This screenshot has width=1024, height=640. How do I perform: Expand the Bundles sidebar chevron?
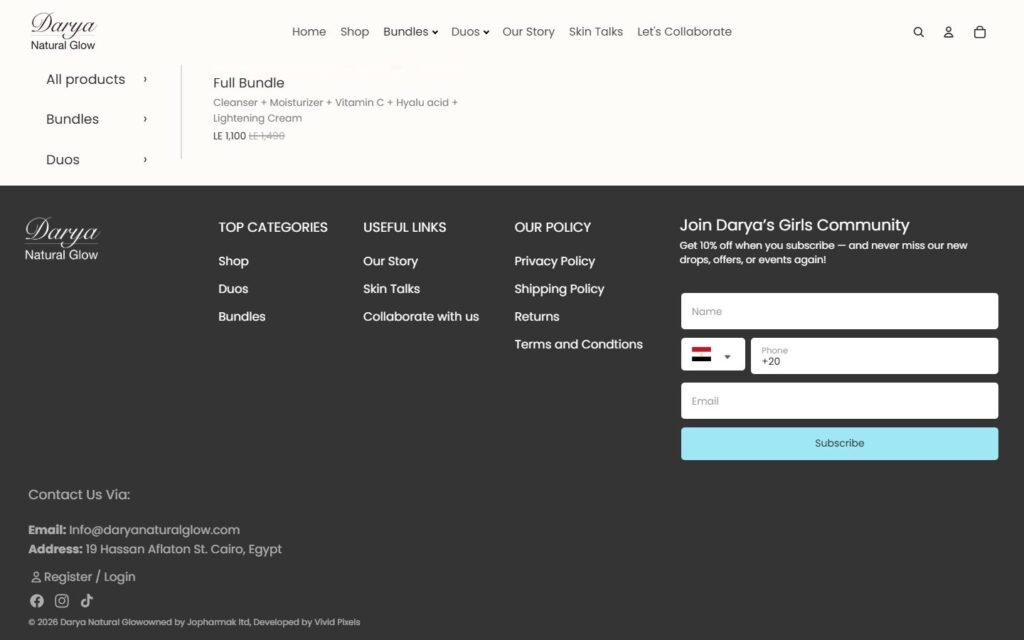[x=145, y=119]
